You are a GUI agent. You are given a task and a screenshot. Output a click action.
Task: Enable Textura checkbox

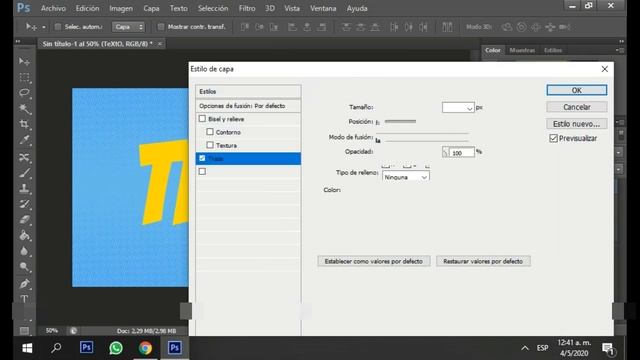pos(210,145)
